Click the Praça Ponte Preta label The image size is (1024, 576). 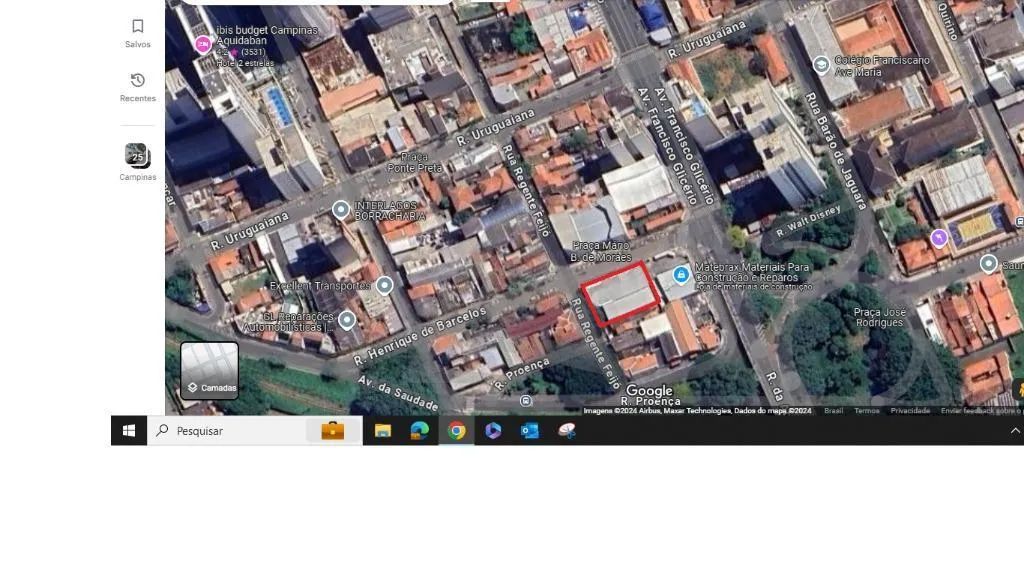click(415, 163)
